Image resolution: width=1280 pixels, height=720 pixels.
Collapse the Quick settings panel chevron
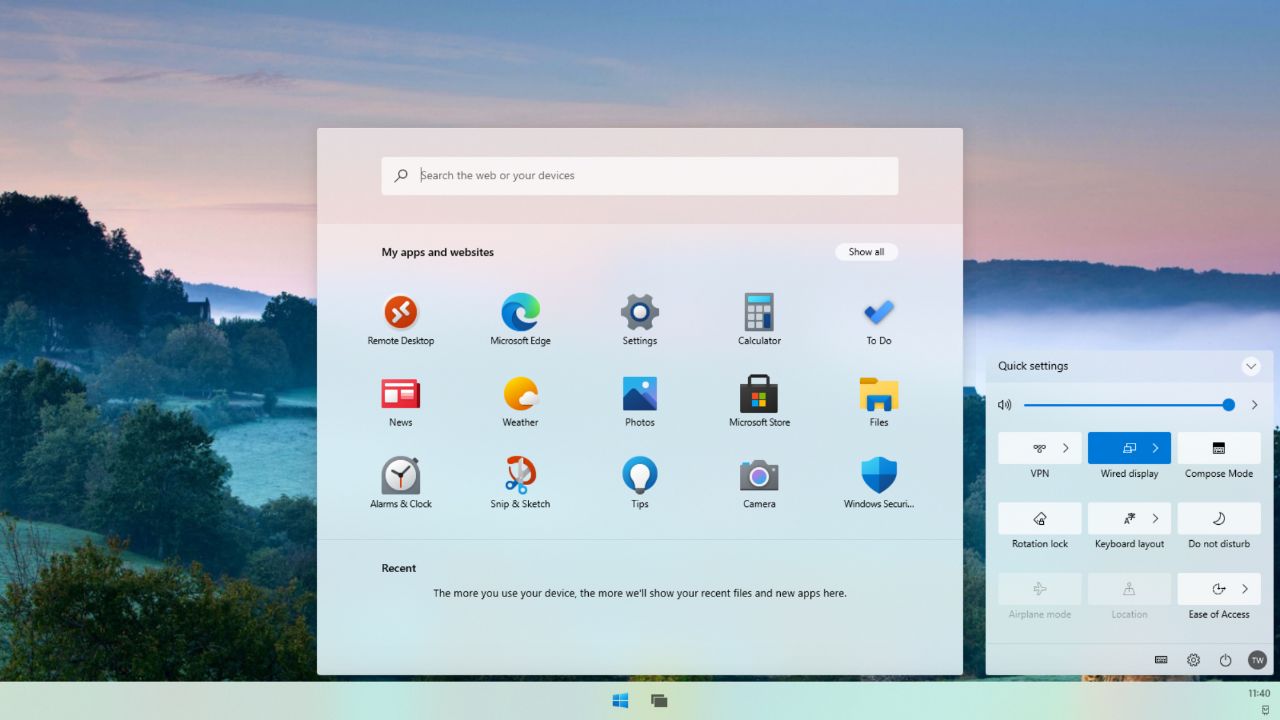click(x=1251, y=366)
